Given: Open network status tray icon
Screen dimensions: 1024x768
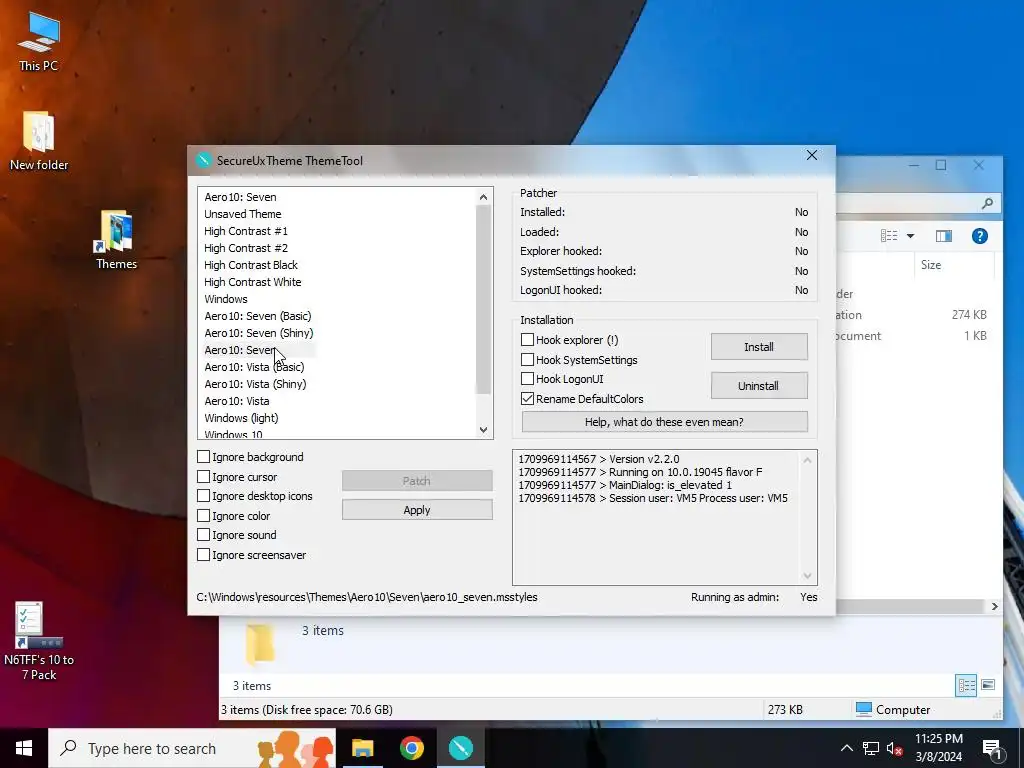Looking at the screenshot, I should [x=871, y=748].
